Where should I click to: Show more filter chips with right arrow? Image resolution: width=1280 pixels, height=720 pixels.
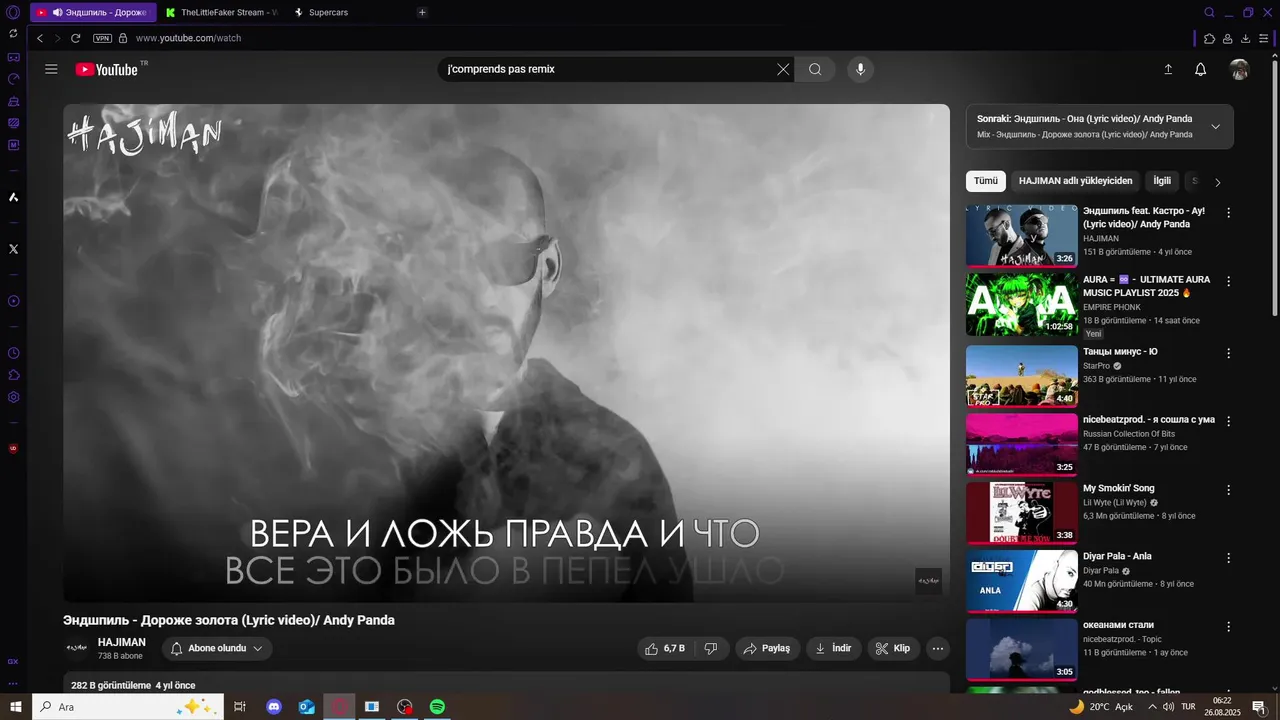(1217, 182)
